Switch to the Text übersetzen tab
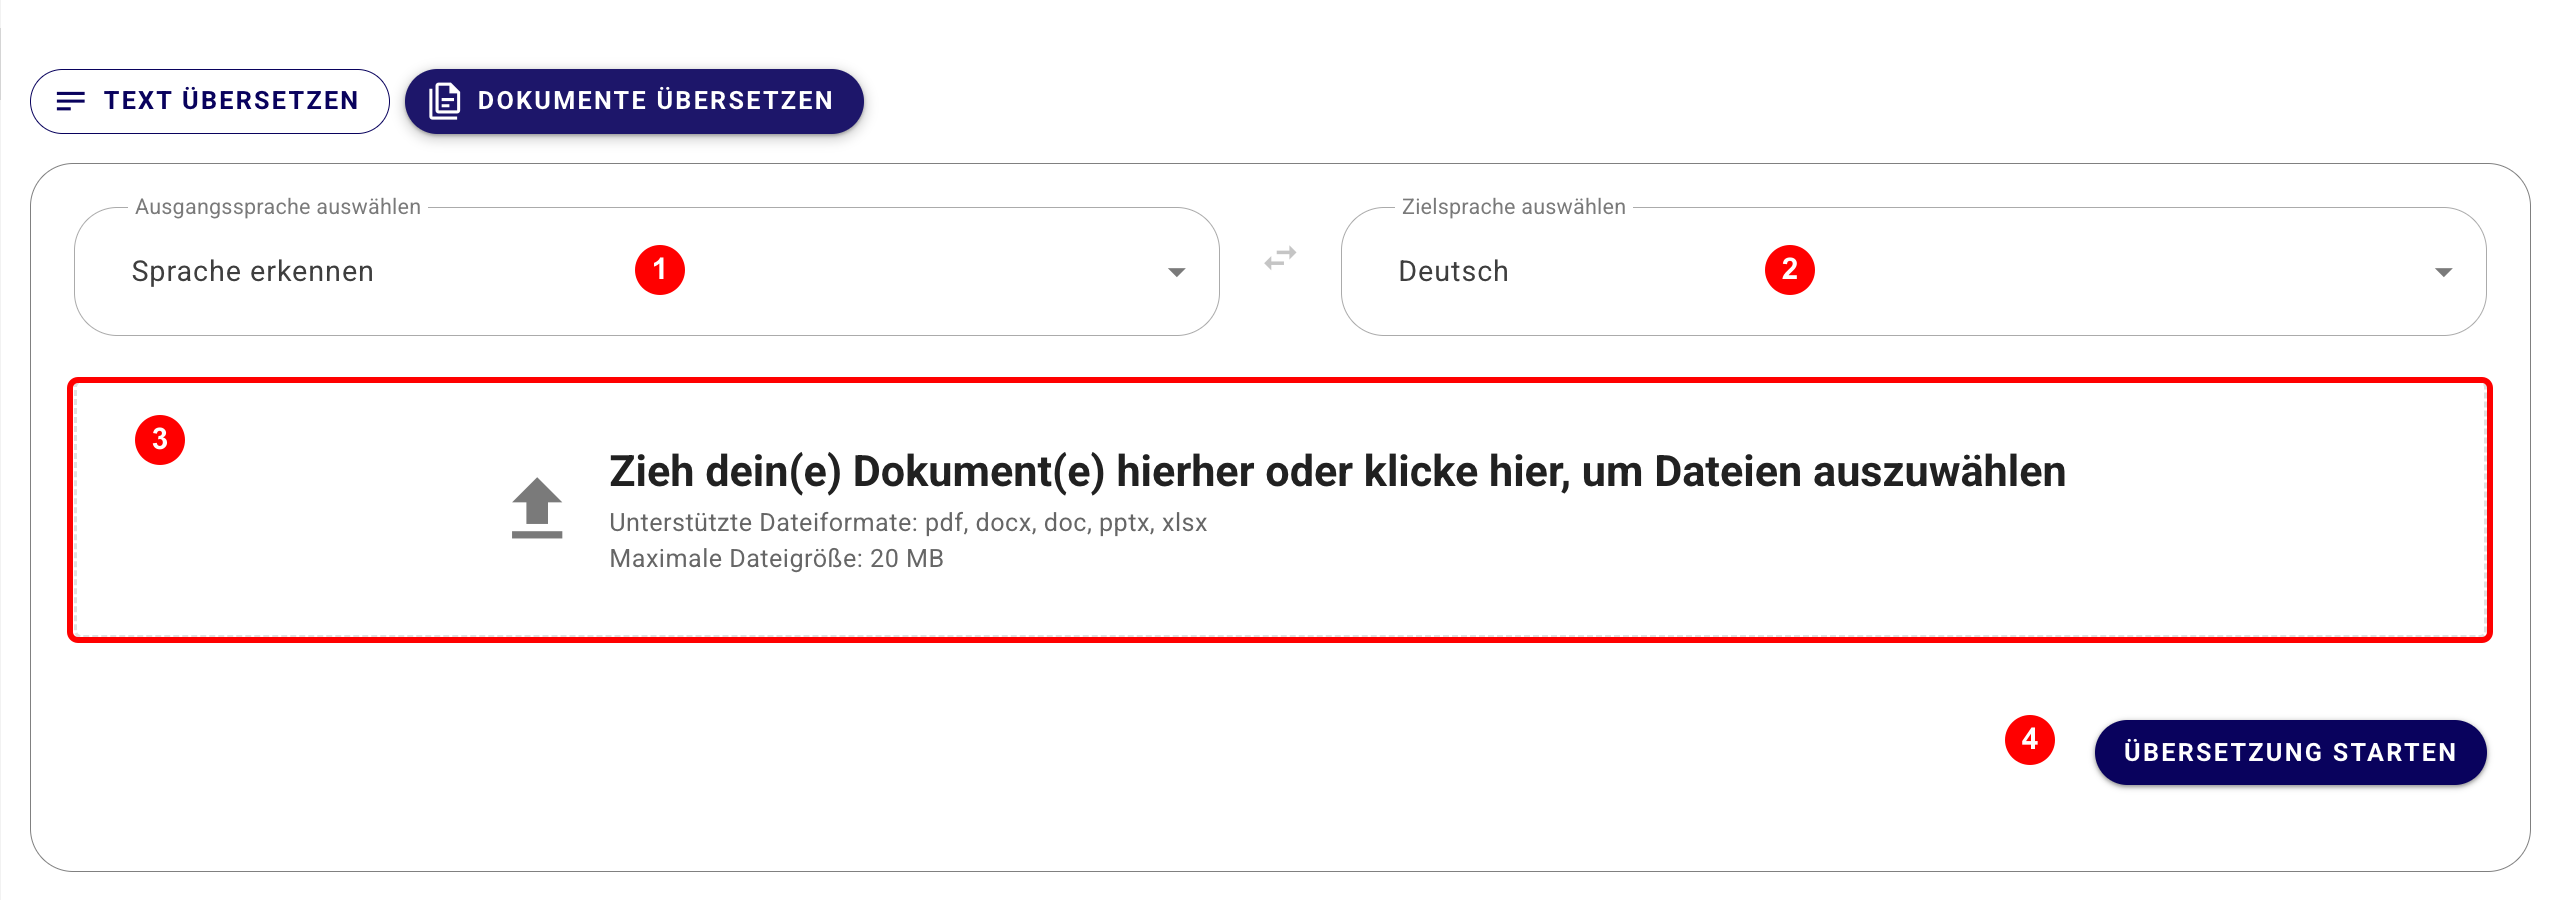 tap(210, 101)
